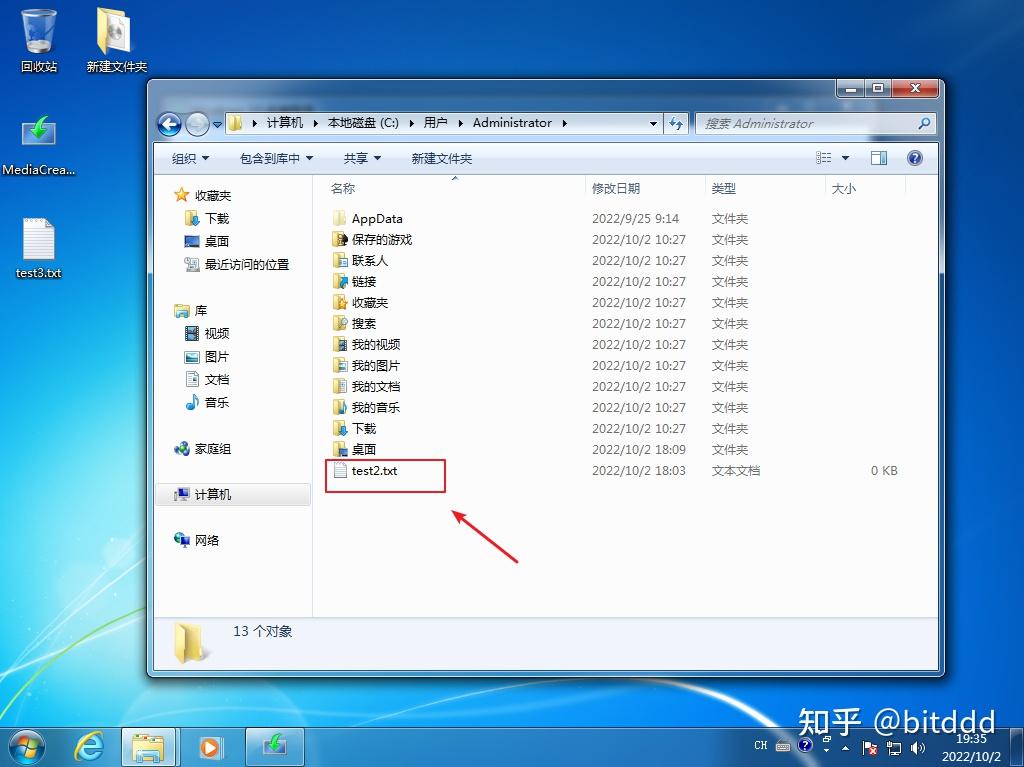Open the MediaCreationTool shortcut on the desktop
Image resolution: width=1024 pixels, height=767 pixels.
coord(37,135)
